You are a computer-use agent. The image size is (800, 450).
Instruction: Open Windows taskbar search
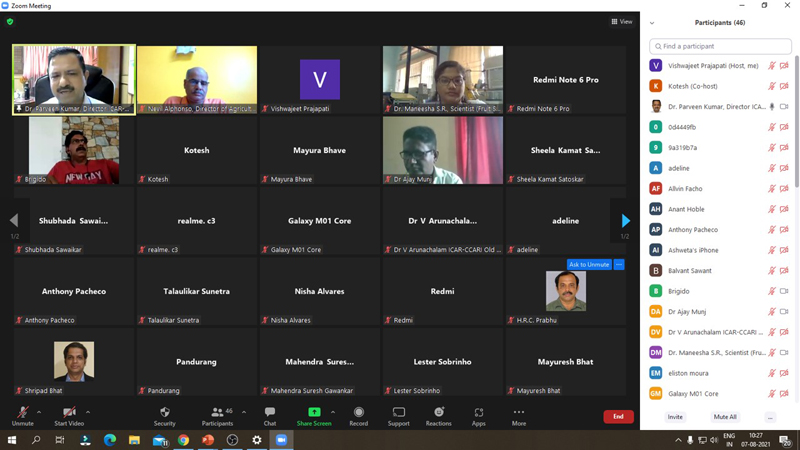click(36, 440)
